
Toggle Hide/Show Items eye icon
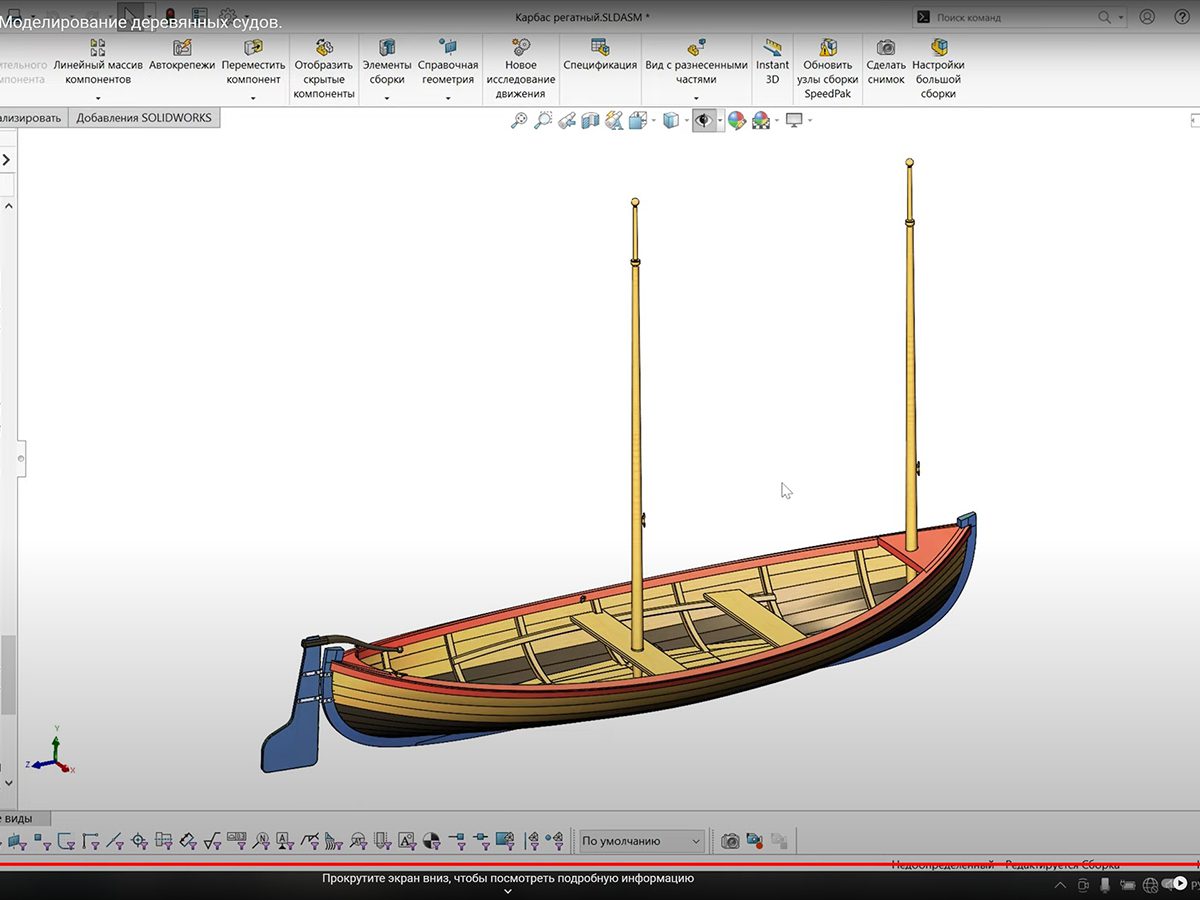[x=704, y=121]
